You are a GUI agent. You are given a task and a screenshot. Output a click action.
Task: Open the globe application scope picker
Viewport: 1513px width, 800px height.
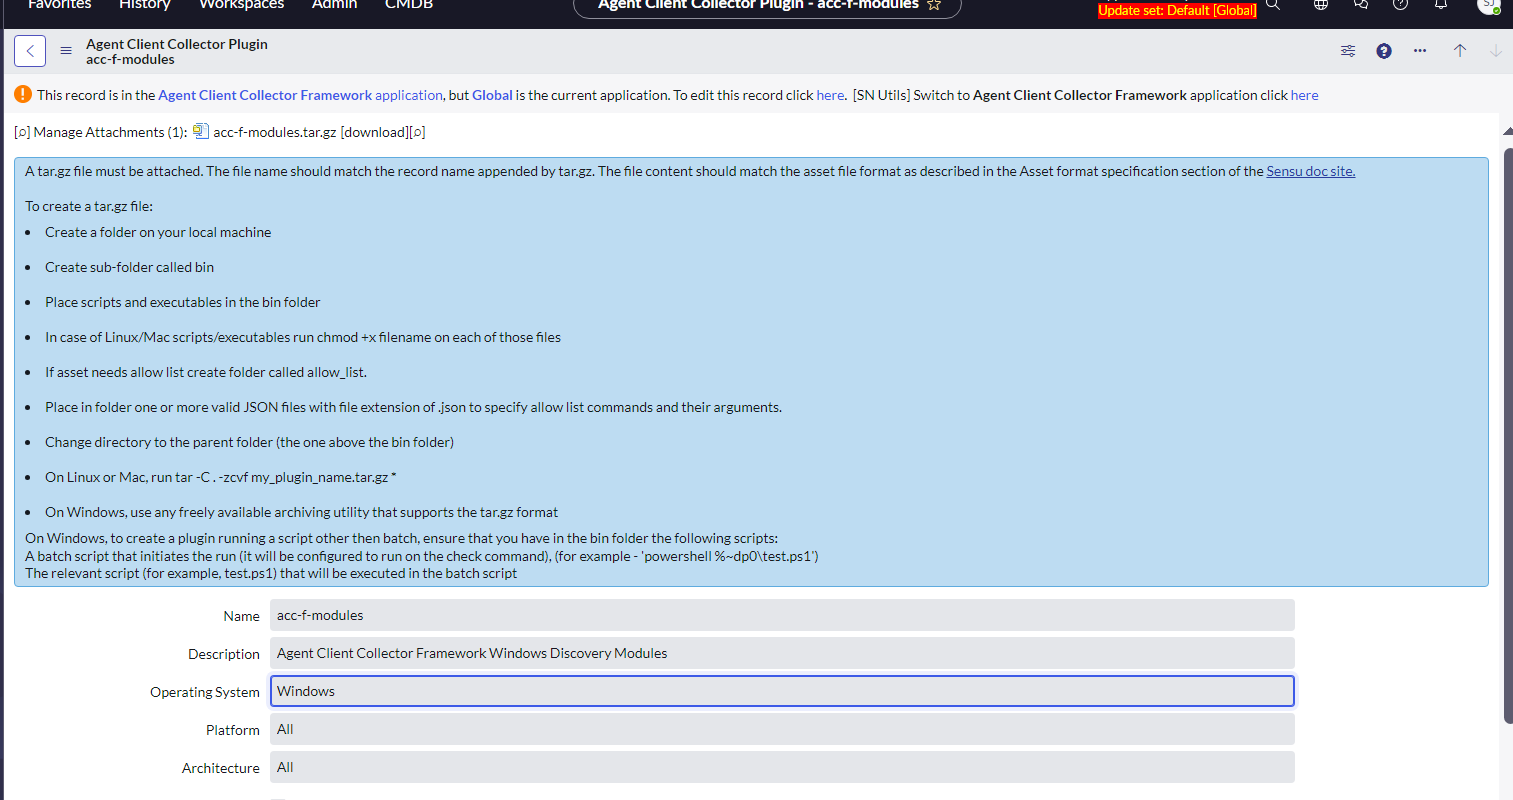[x=1321, y=5]
